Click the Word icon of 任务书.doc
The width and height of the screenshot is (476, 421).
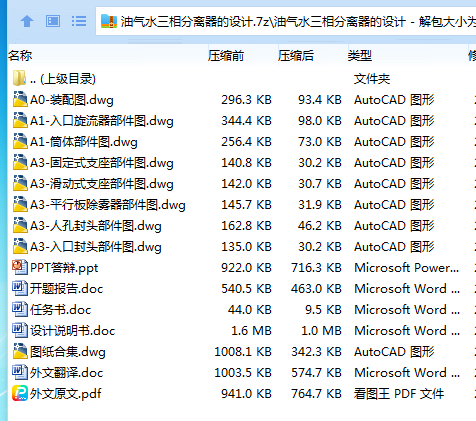[x=20, y=309]
